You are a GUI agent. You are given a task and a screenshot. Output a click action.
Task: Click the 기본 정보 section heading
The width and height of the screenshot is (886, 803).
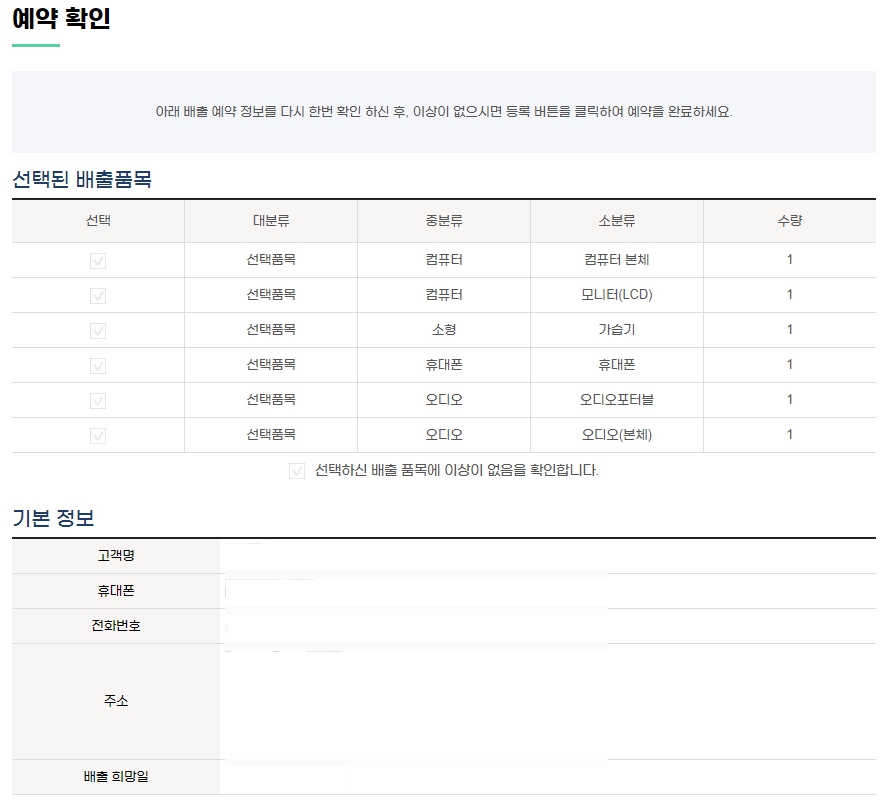(x=53, y=518)
